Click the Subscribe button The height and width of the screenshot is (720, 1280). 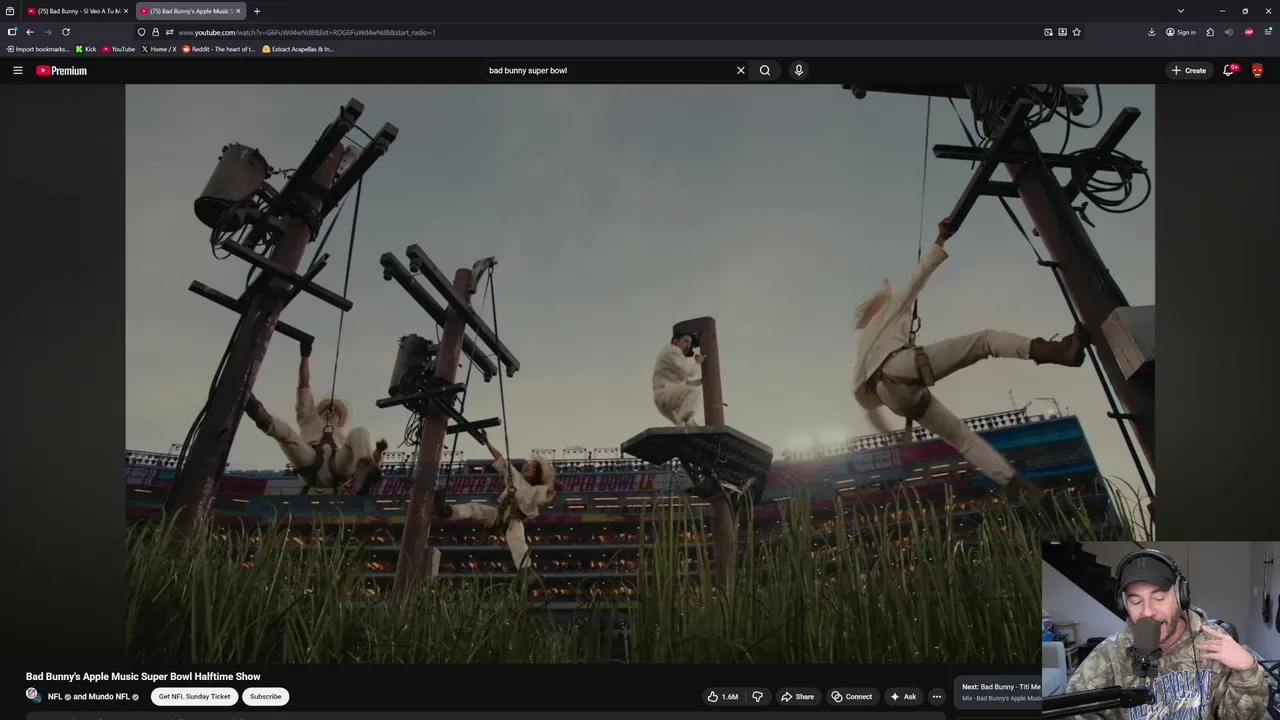tap(265, 696)
